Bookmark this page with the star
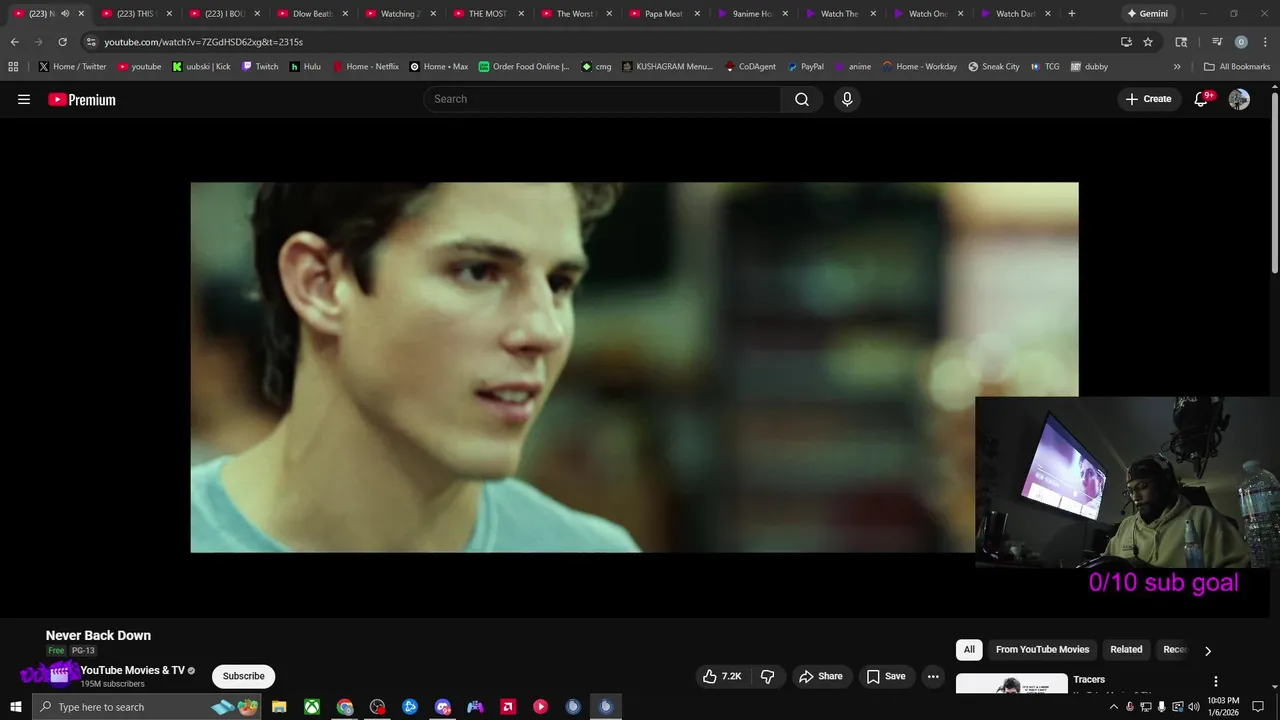The image size is (1280, 720). tap(1148, 42)
